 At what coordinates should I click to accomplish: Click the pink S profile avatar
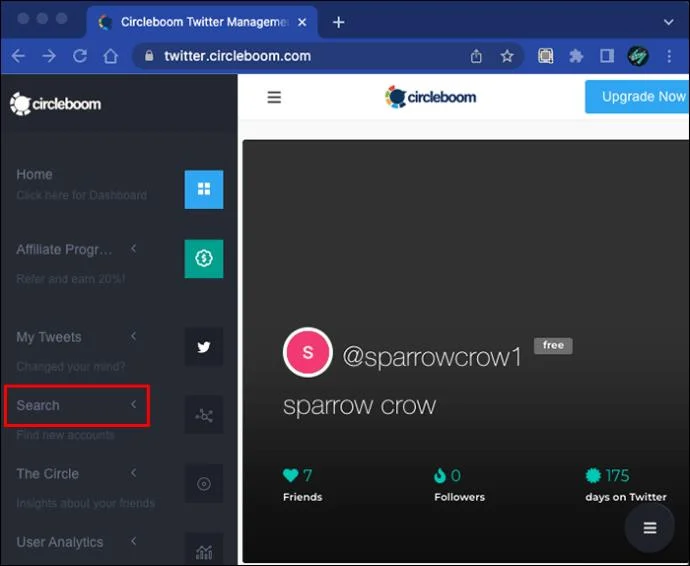click(308, 353)
